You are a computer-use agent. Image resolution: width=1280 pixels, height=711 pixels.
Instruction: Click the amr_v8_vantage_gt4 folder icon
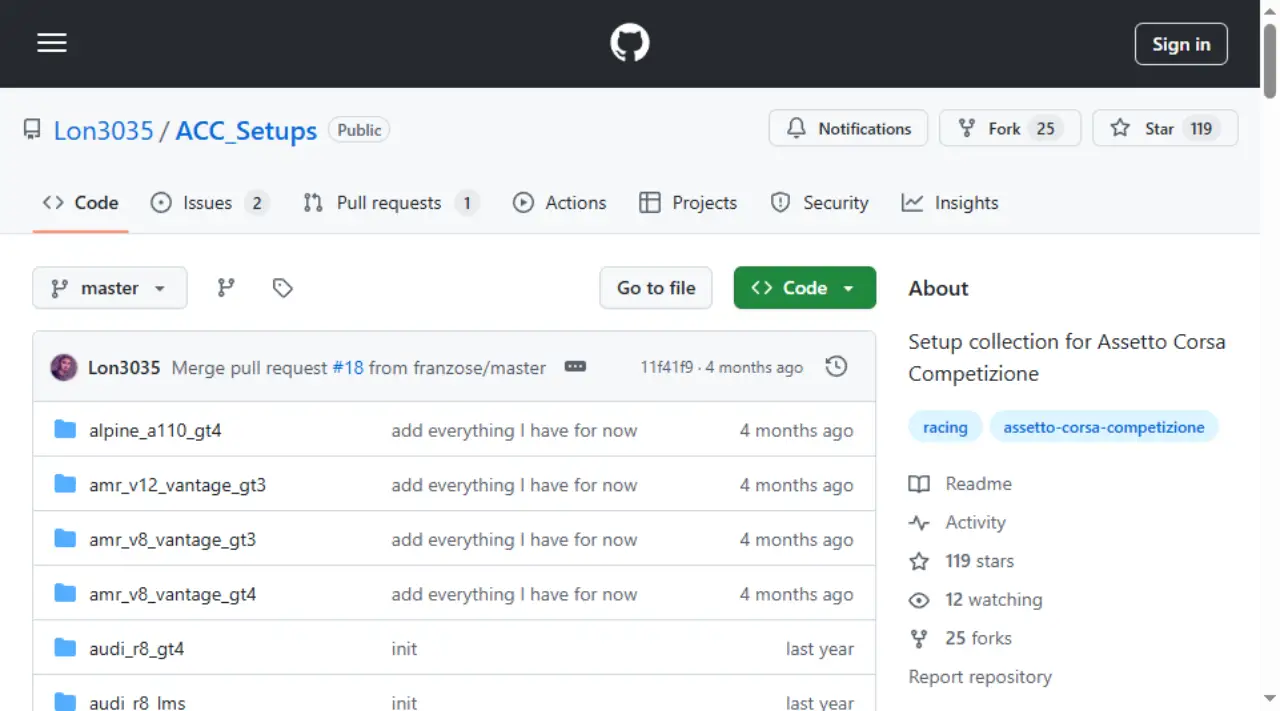pos(65,594)
